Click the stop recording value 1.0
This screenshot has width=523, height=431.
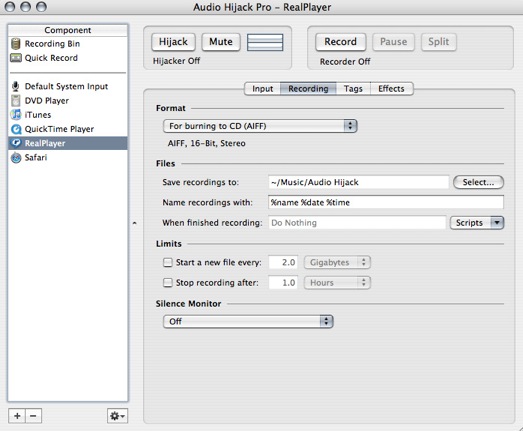click(x=283, y=283)
